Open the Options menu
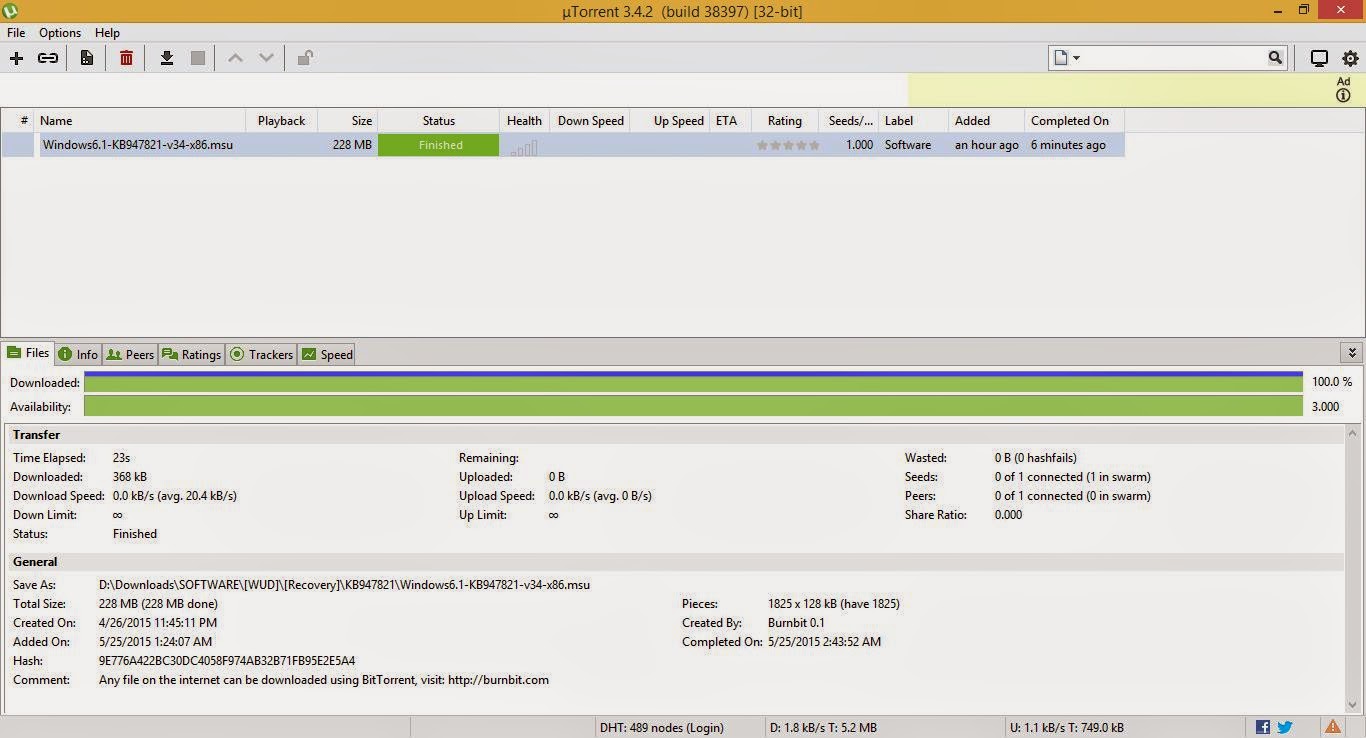The width and height of the screenshot is (1366, 738). 60,33
